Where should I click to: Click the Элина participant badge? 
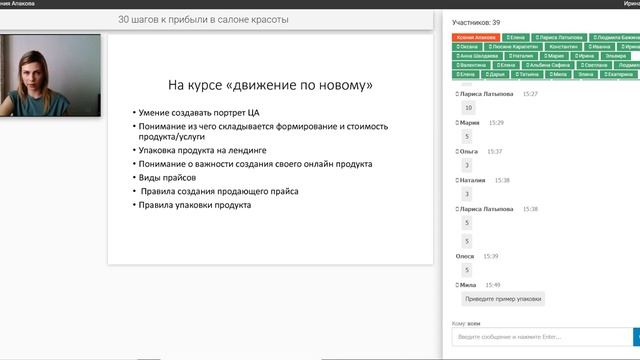pos(586,74)
